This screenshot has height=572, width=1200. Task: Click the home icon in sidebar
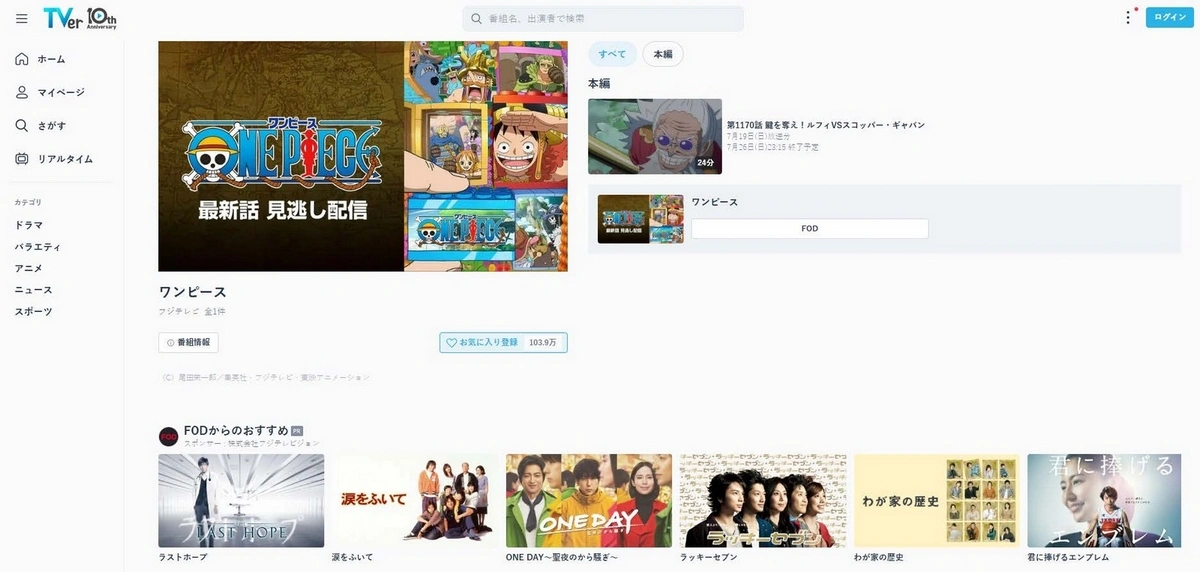[22, 59]
